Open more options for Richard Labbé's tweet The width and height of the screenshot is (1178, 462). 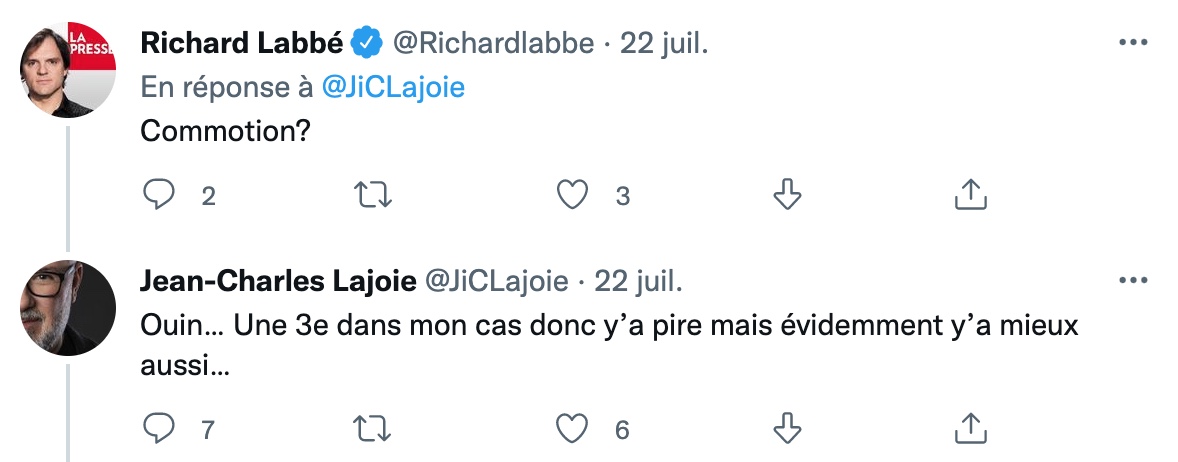coord(1133,43)
